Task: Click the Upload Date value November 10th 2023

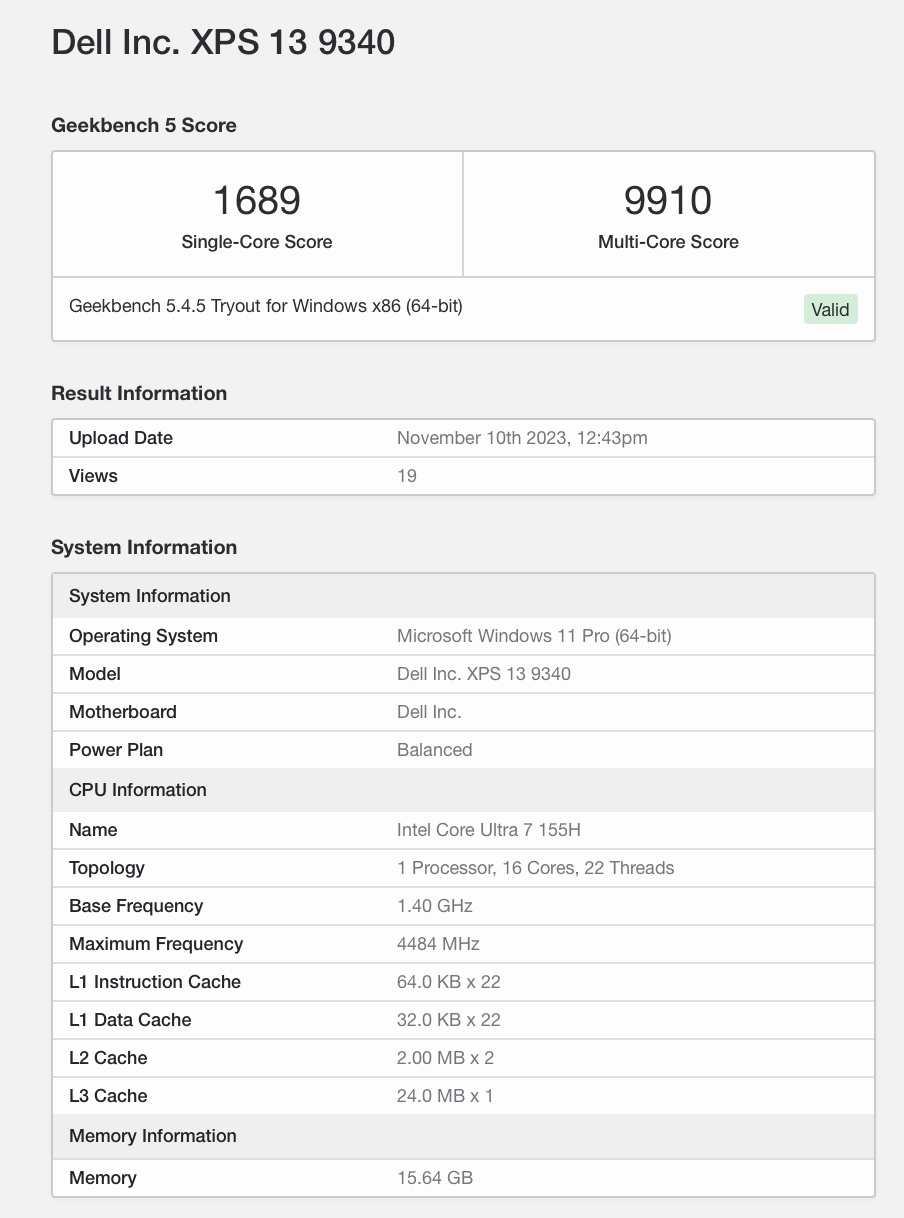Action: point(522,438)
